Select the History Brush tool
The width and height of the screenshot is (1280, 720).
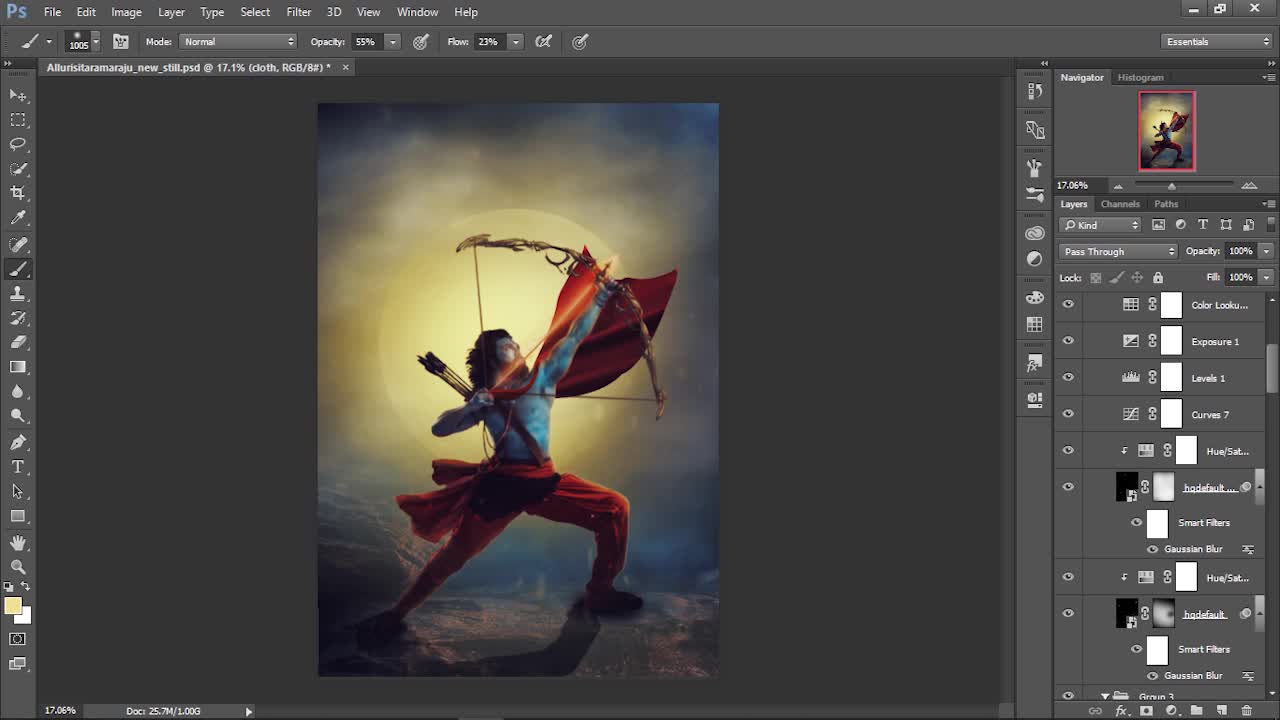tap(18, 318)
